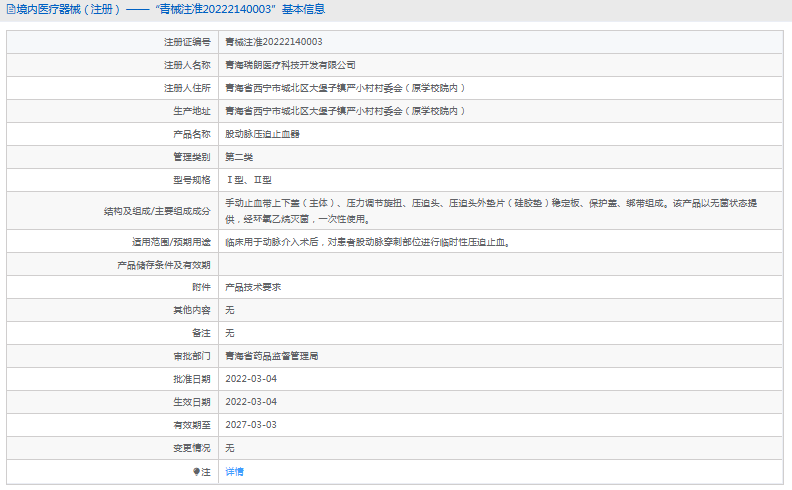Click the Ⅰ型、Ⅱ型 model specification value
The image size is (792, 490).
coord(249,180)
